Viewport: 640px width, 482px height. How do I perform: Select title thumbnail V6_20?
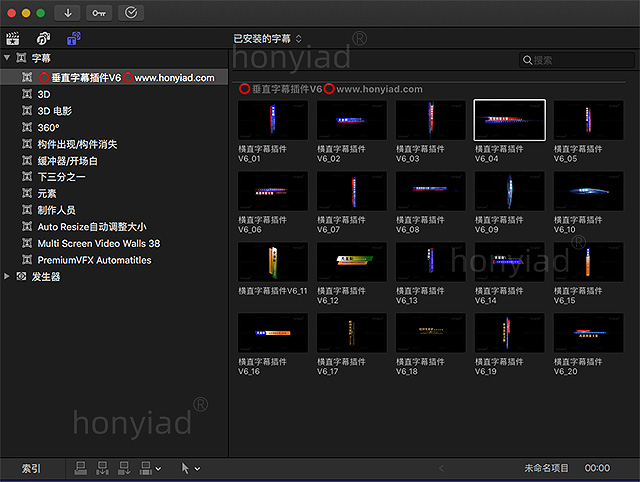pos(589,333)
